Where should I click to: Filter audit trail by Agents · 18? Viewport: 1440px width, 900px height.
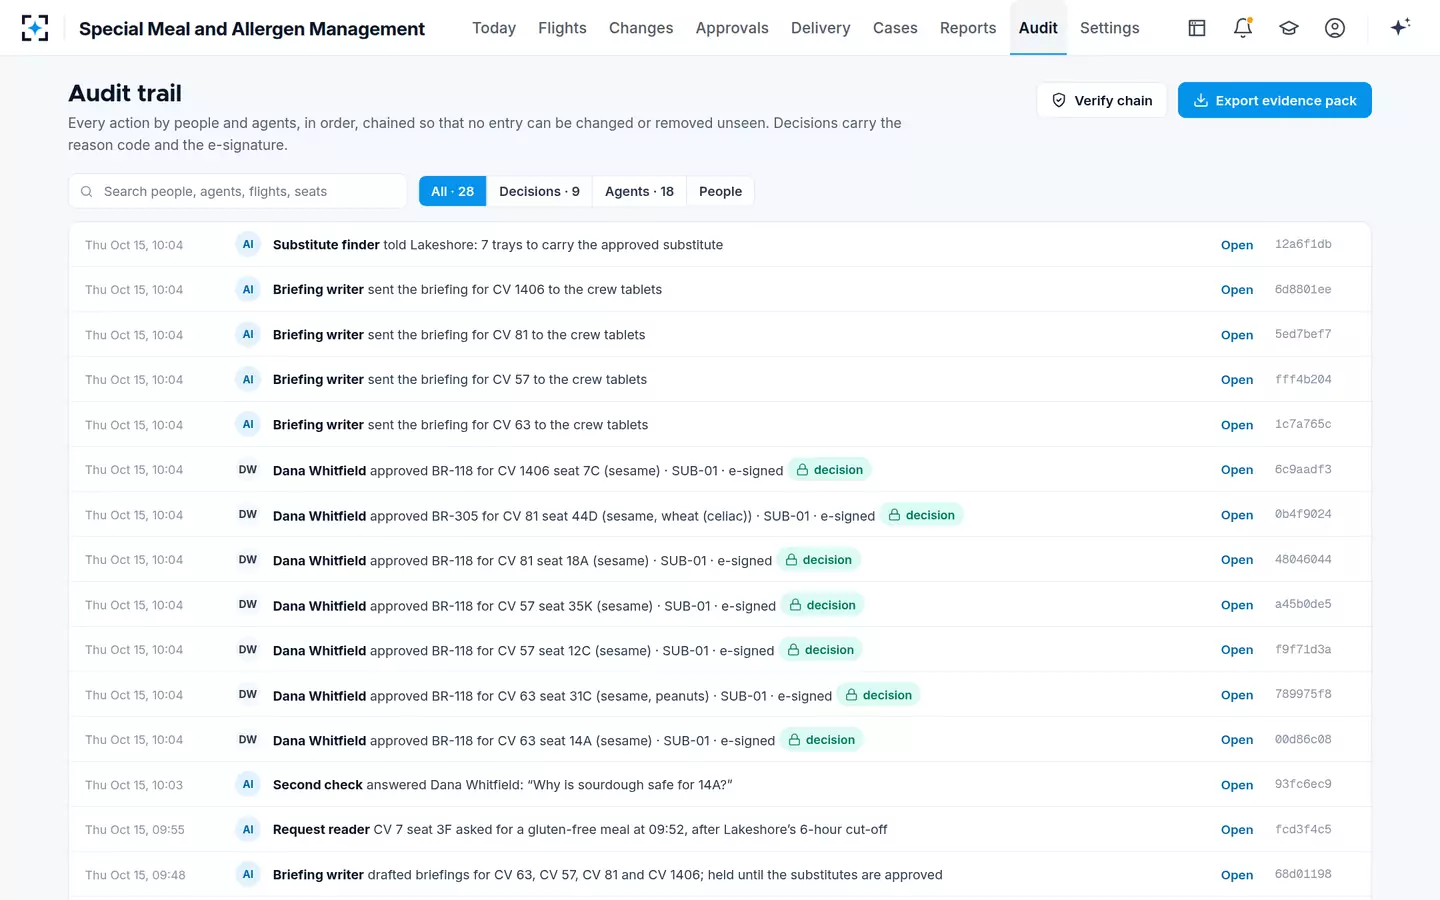click(639, 191)
